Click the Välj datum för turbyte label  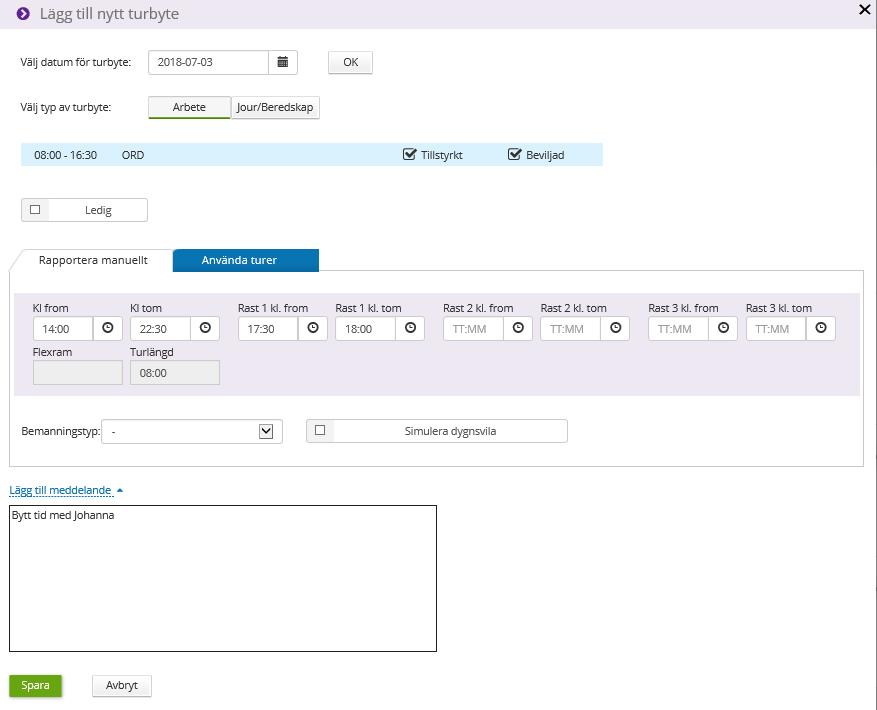click(x=76, y=62)
